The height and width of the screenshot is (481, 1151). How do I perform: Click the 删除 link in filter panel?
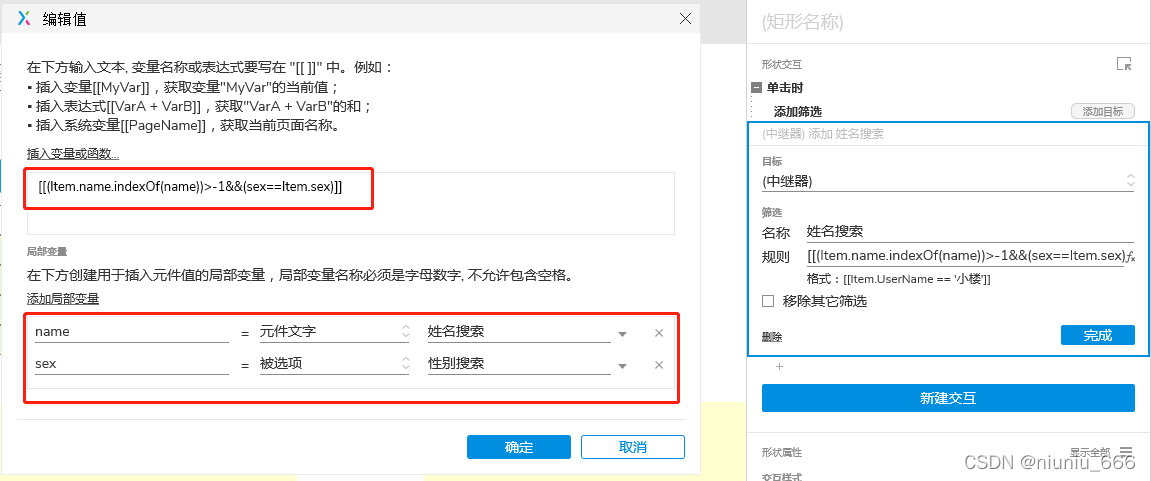771,338
